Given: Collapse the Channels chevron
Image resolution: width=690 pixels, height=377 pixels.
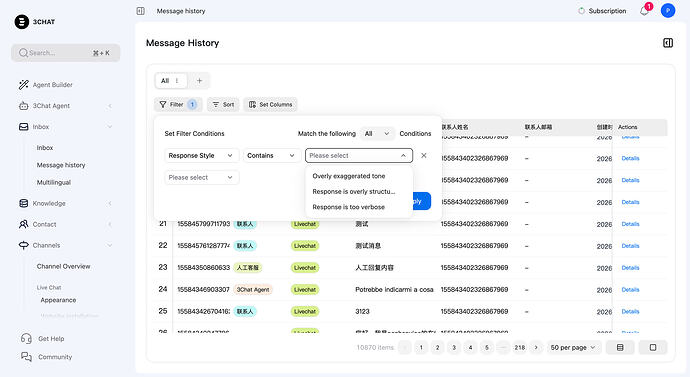Looking at the screenshot, I should click(110, 245).
